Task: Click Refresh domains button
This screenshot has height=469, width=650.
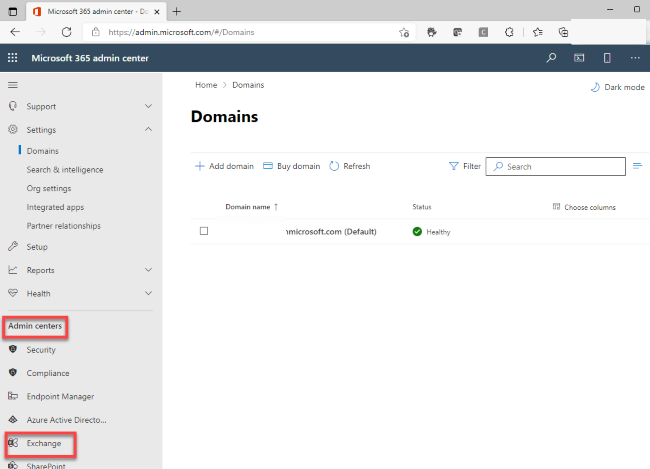Action: click(x=350, y=166)
